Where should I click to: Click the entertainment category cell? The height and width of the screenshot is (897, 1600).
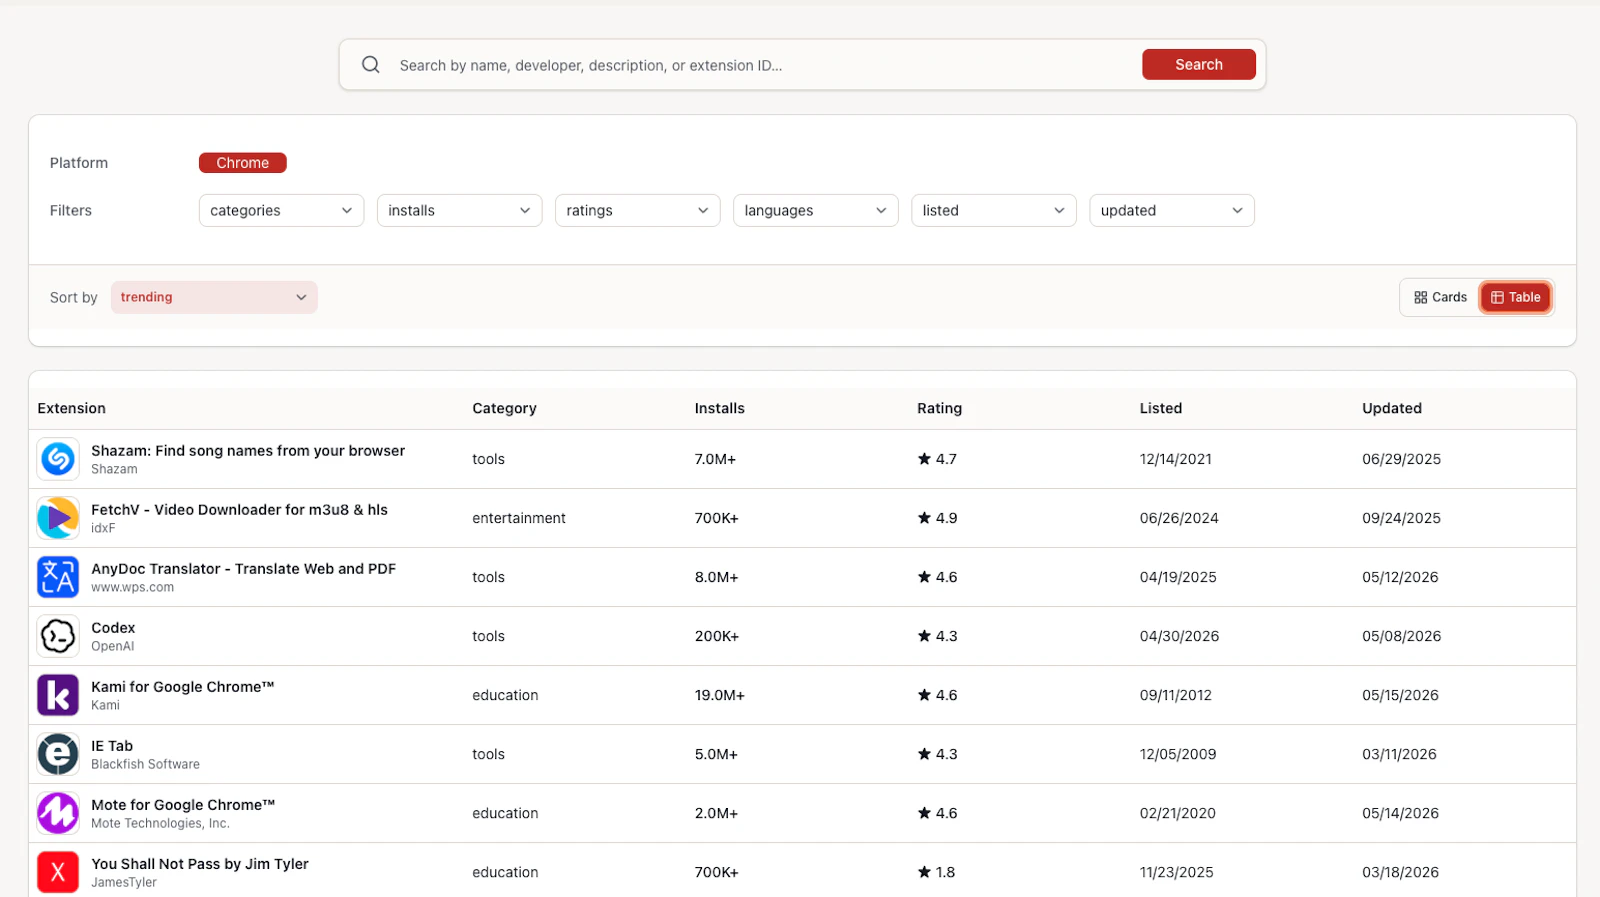[x=519, y=518]
